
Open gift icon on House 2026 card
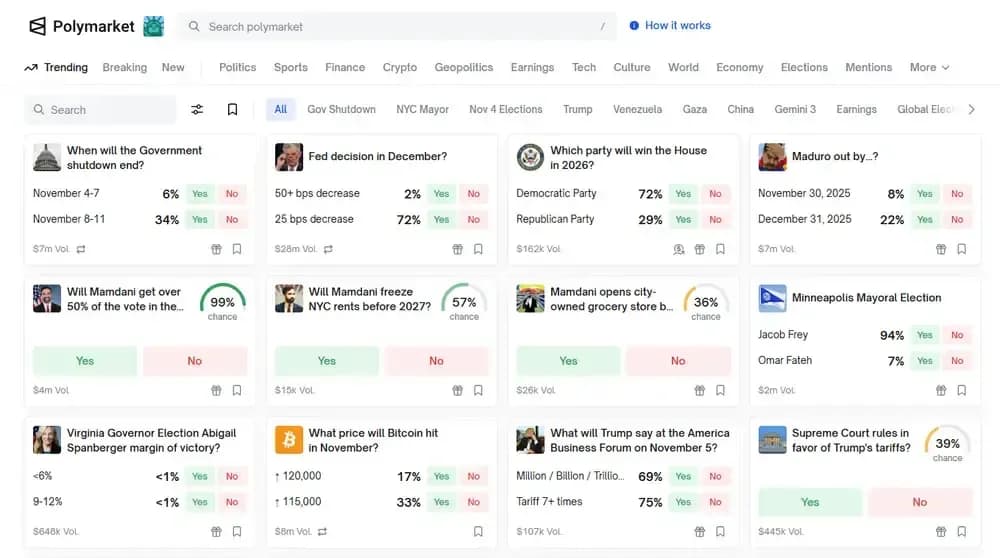(700, 249)
